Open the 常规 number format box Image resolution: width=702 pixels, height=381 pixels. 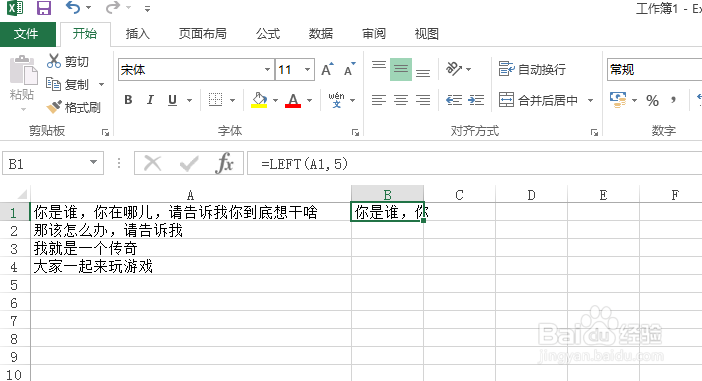click(x=654, y=70)
